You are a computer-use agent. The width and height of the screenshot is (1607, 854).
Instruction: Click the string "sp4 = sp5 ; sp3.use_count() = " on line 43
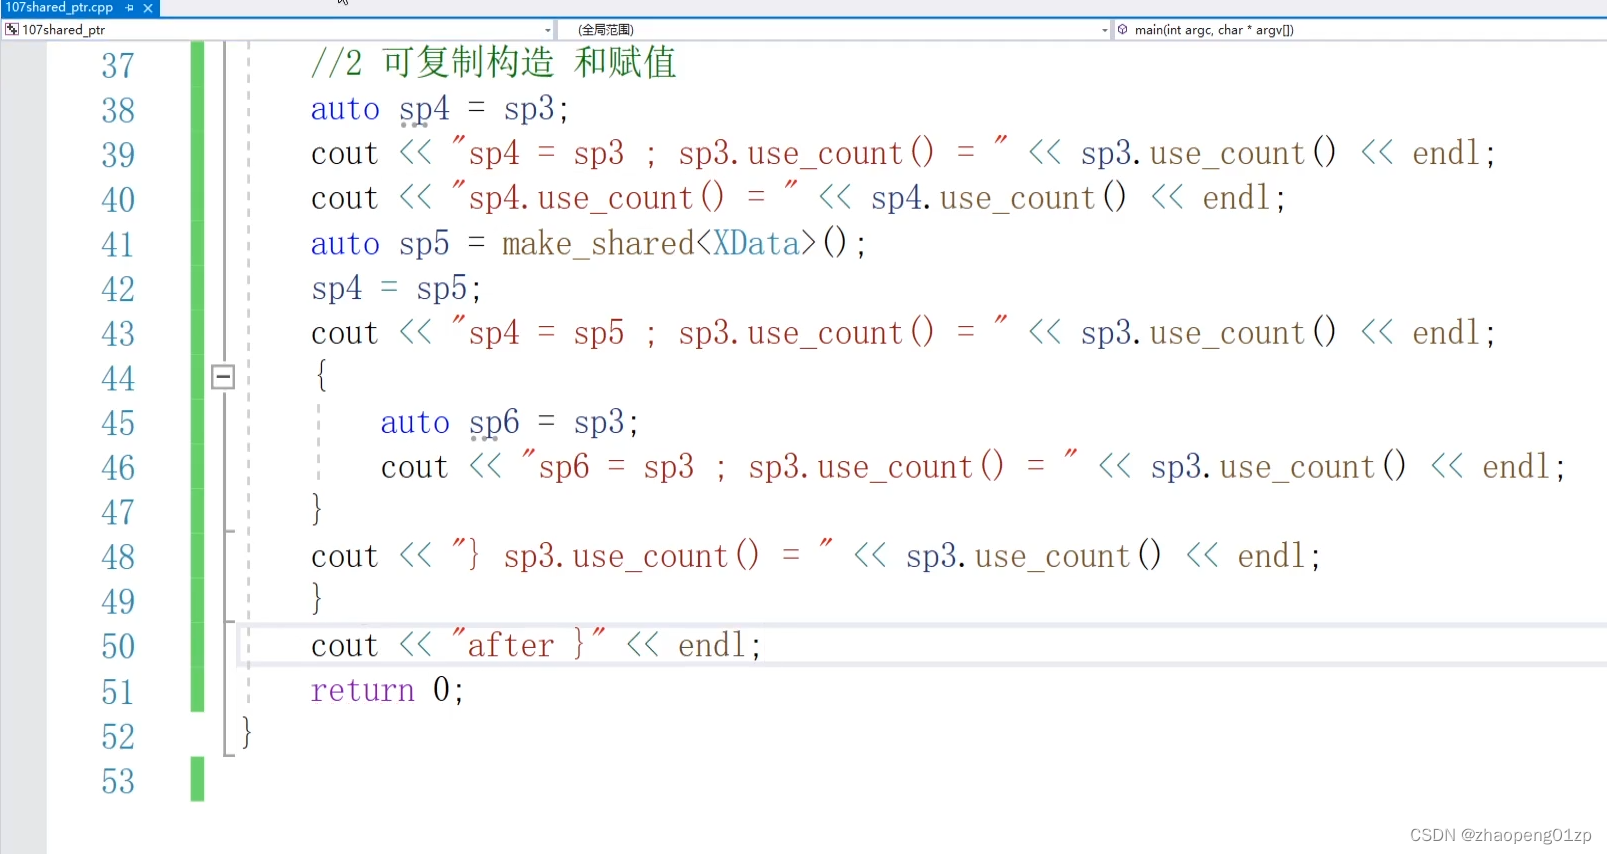(729, 332)
